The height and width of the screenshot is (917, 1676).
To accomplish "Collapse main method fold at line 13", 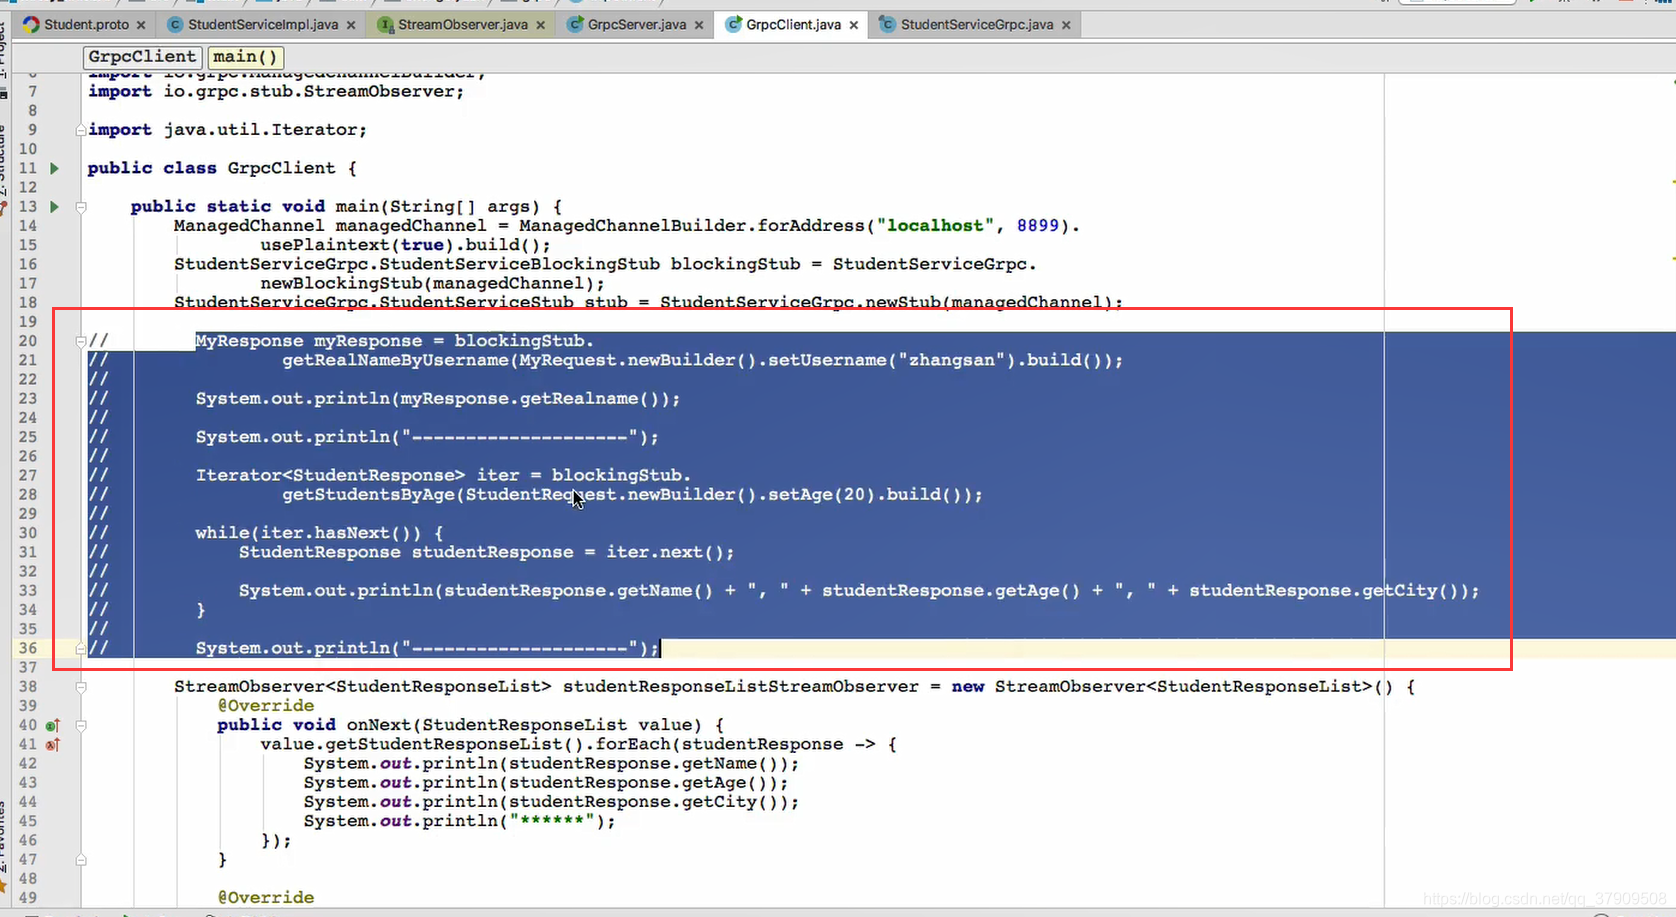I will (x=81, y=207).
